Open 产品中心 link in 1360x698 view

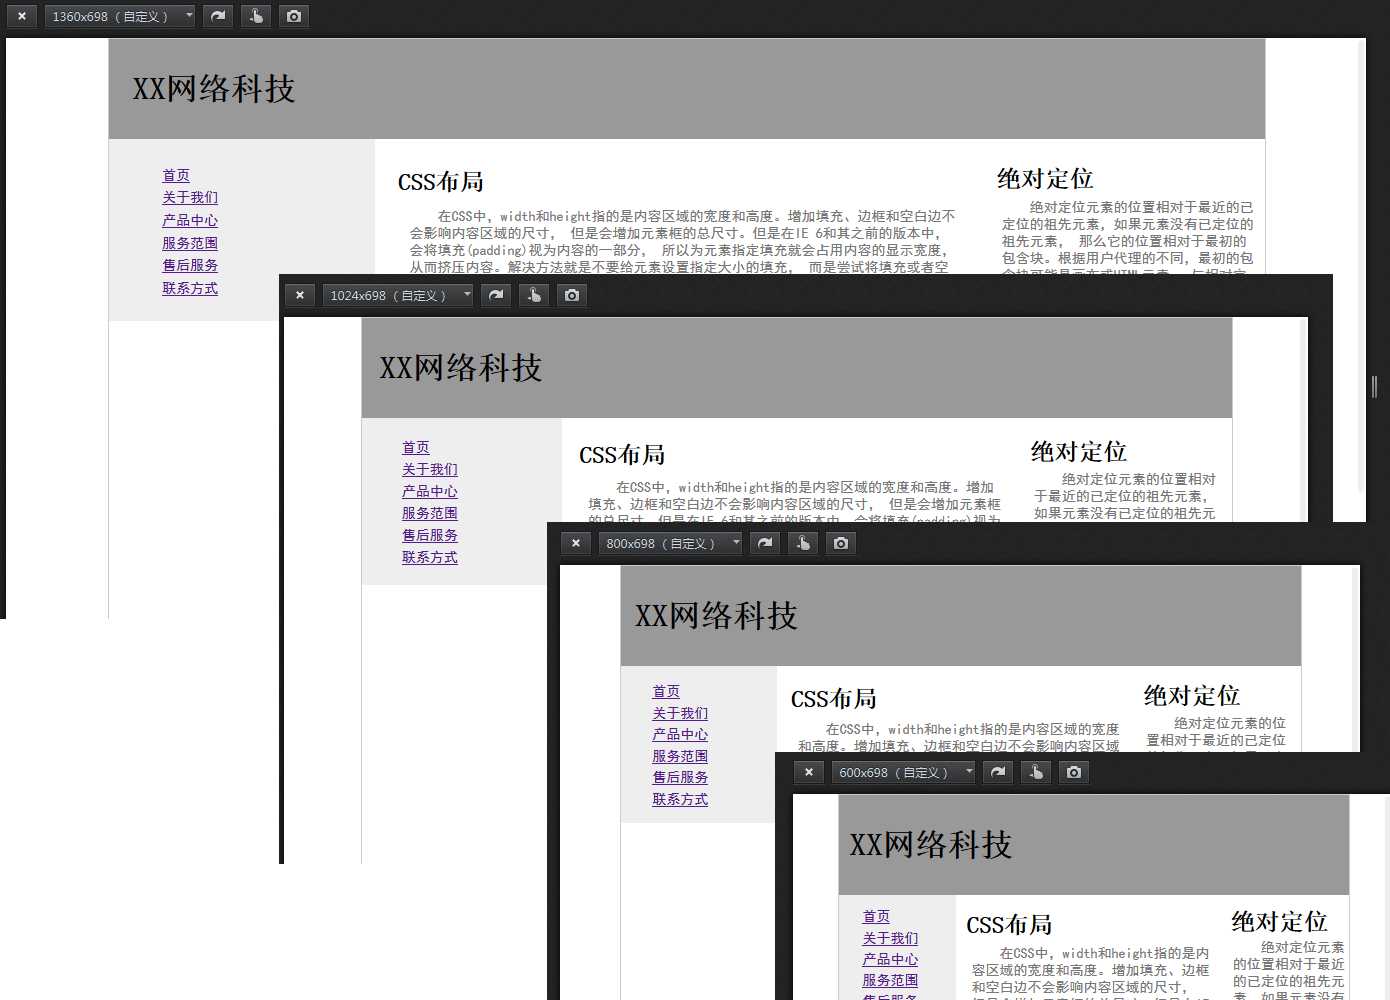(190, 220)
